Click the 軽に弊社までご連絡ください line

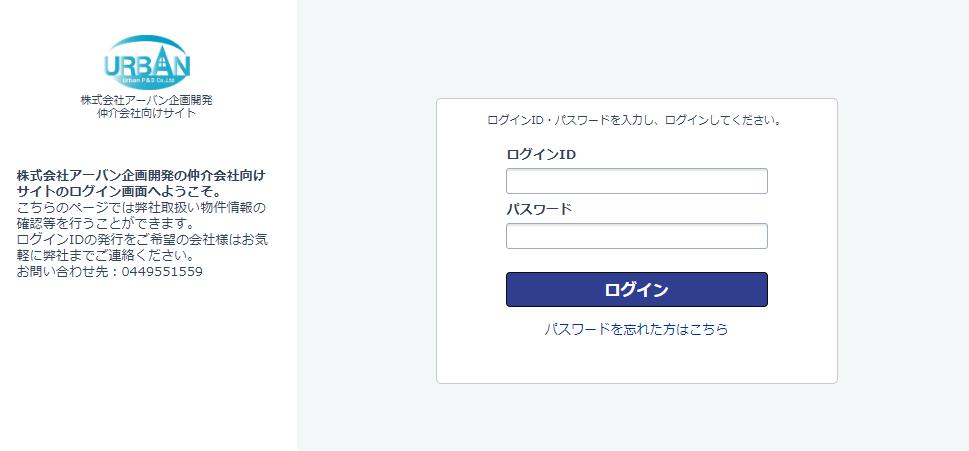pos(106,255)
